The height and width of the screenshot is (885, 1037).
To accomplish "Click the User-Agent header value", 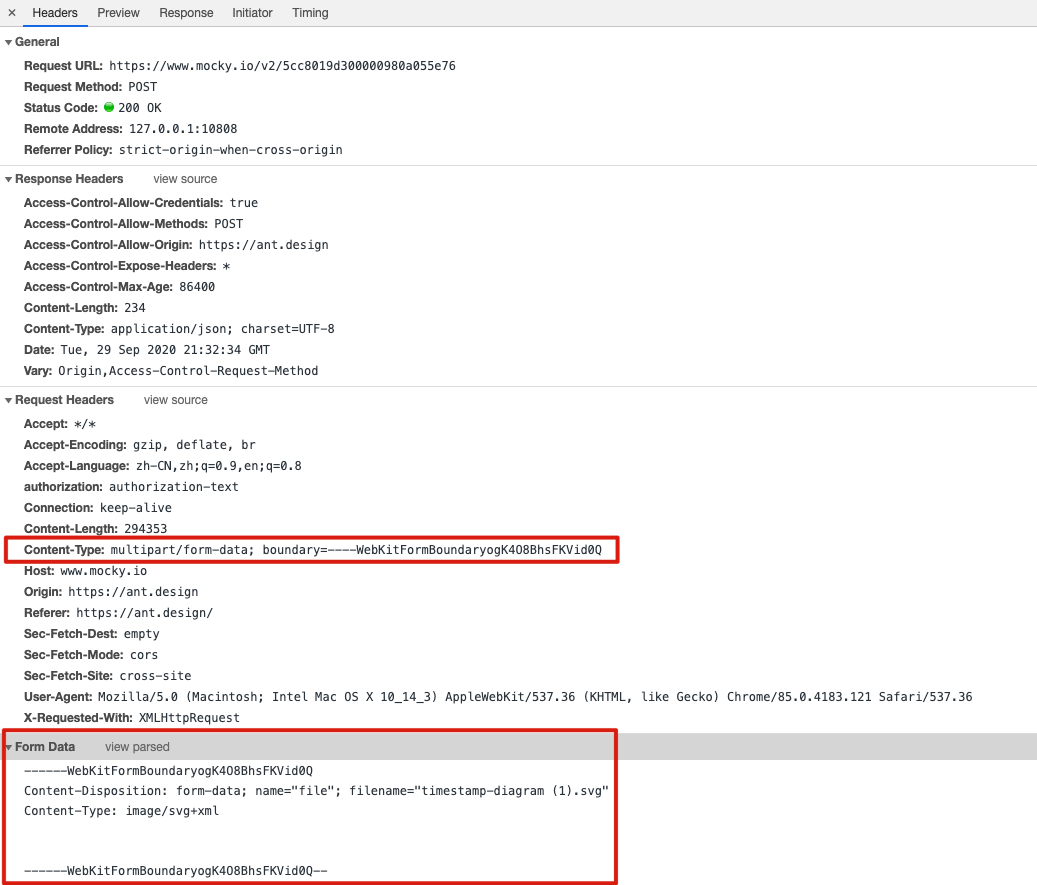I will pos(534,696).
